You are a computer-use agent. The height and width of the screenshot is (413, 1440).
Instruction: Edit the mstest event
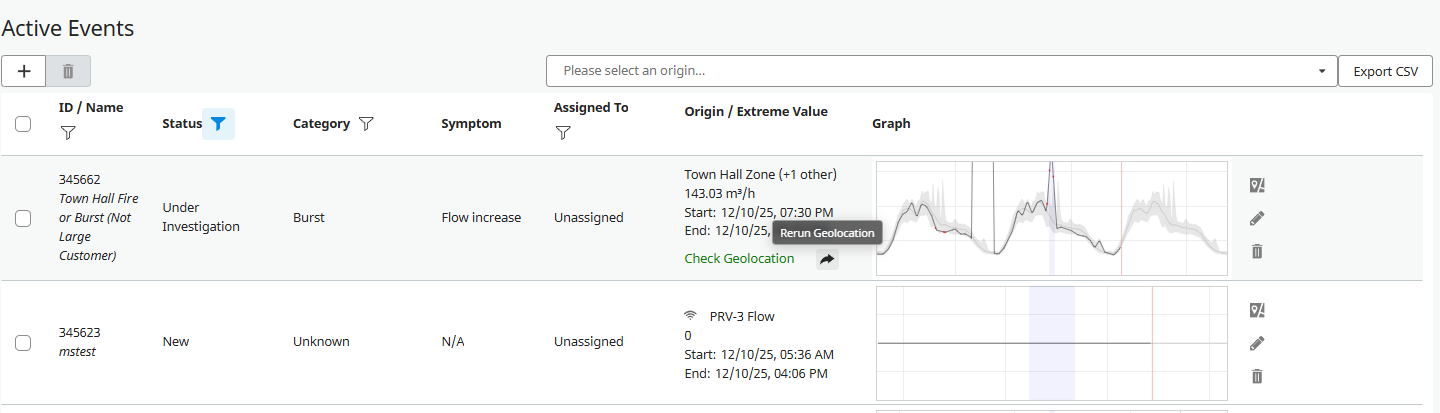(x=1257, y=343)
